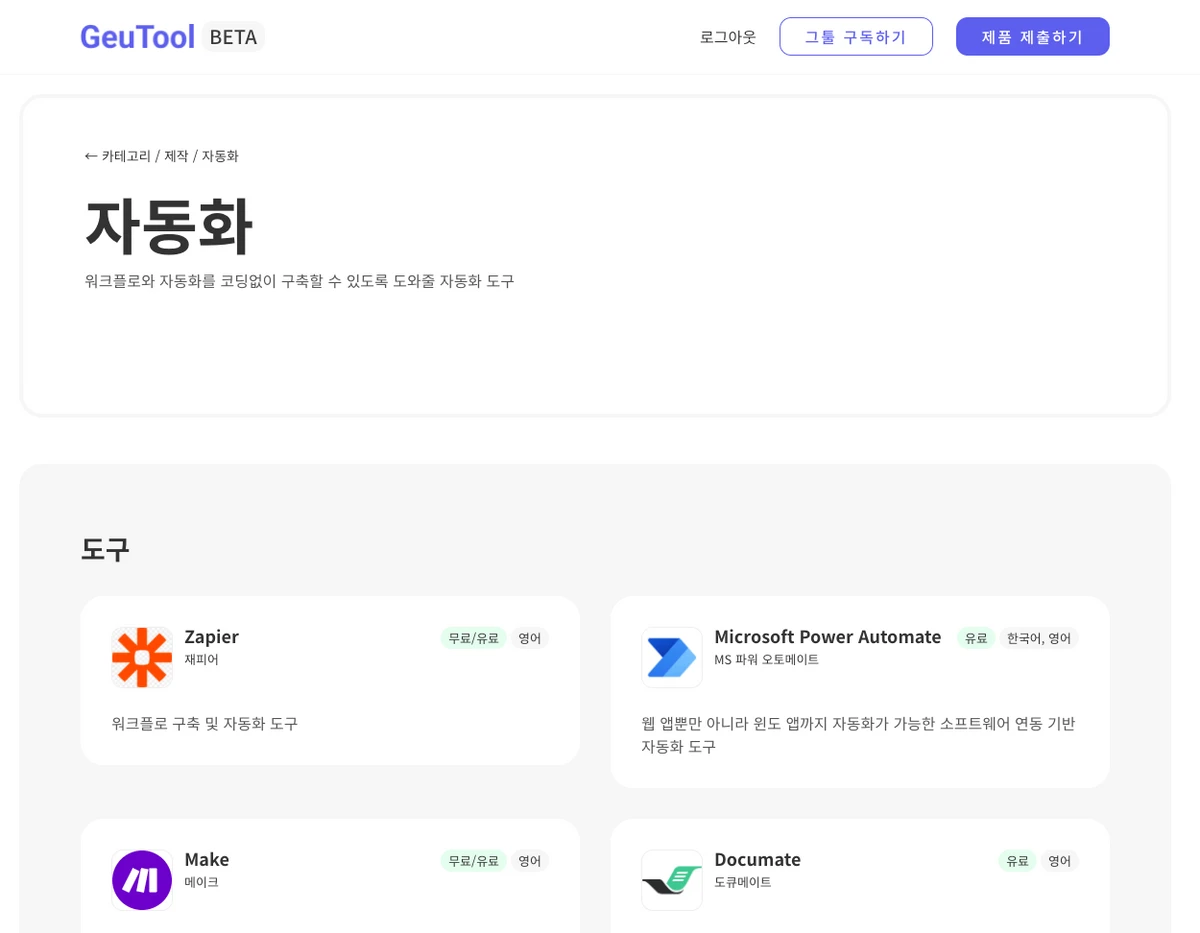Go back via breadcrumb left arrow
This screenshot has width=1200, height=933.
[x=91, y=156]
